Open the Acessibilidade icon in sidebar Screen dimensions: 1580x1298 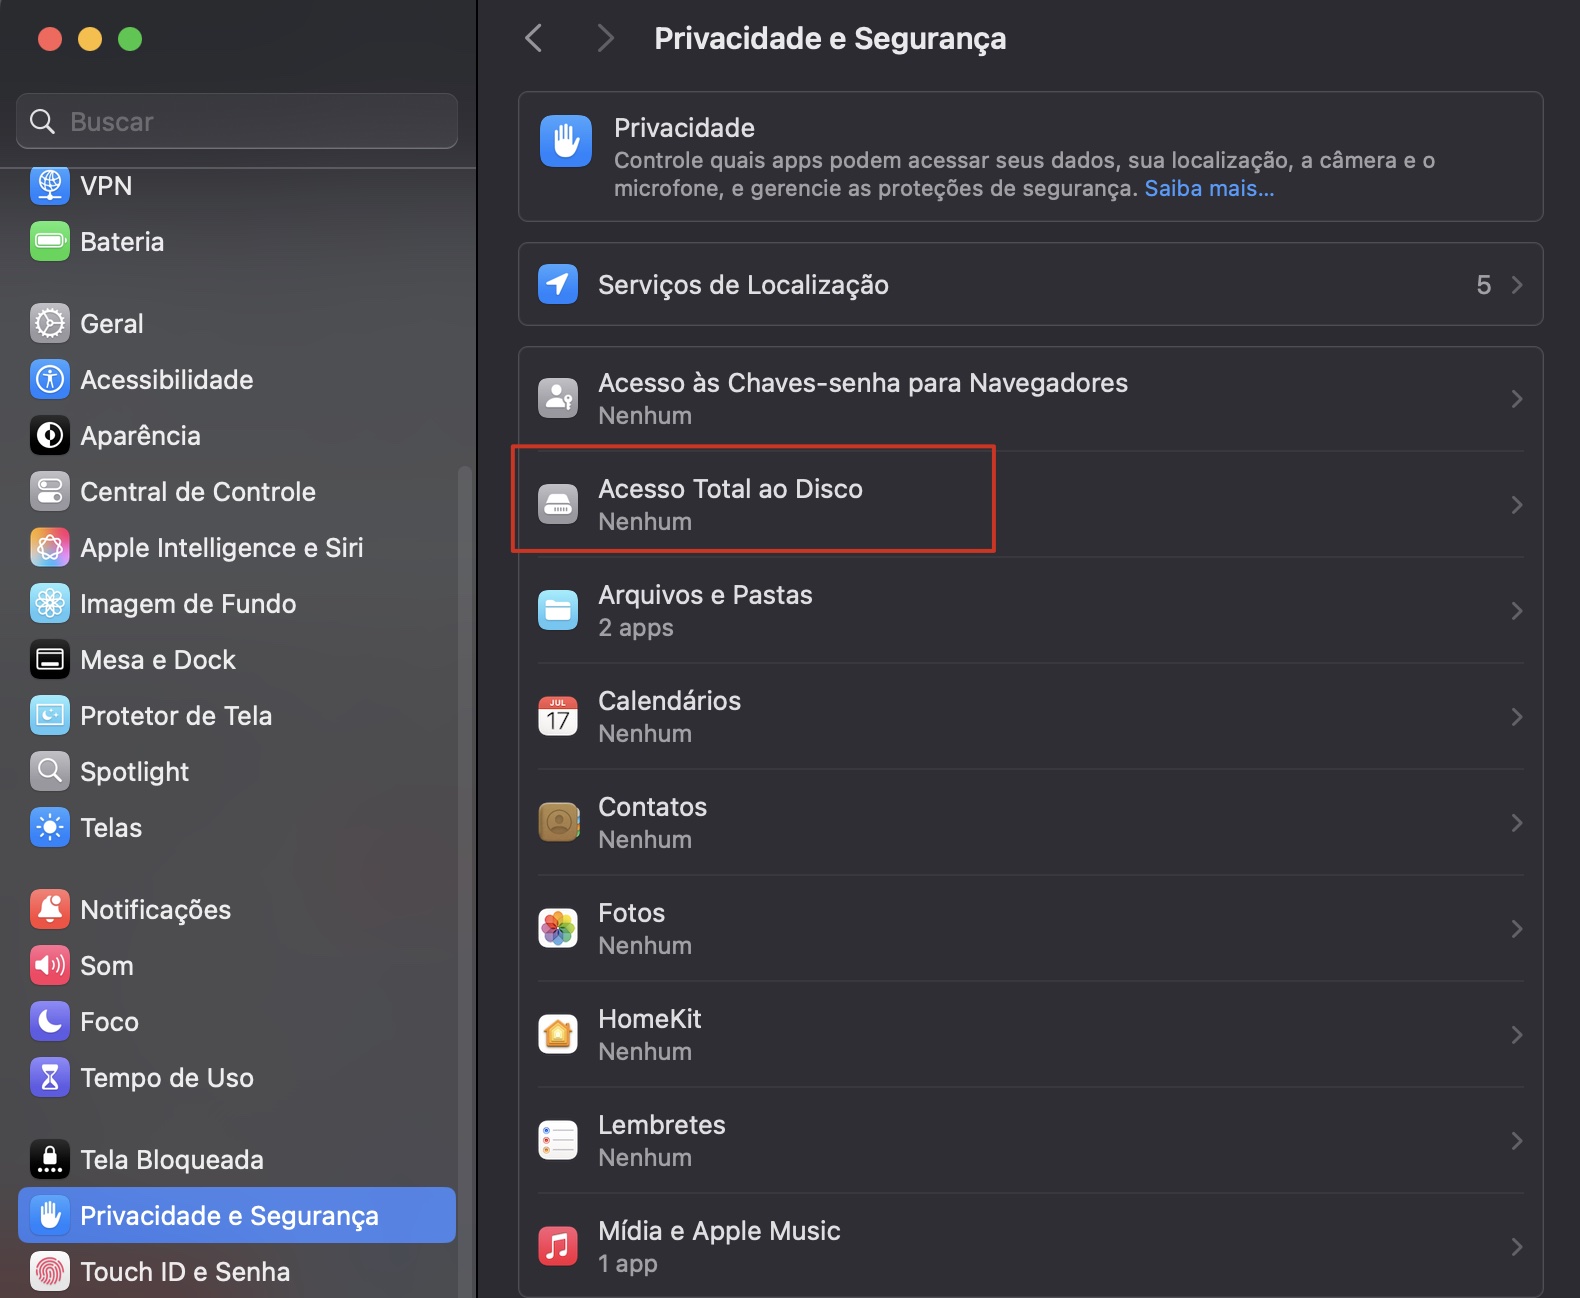tap(50, 379)
